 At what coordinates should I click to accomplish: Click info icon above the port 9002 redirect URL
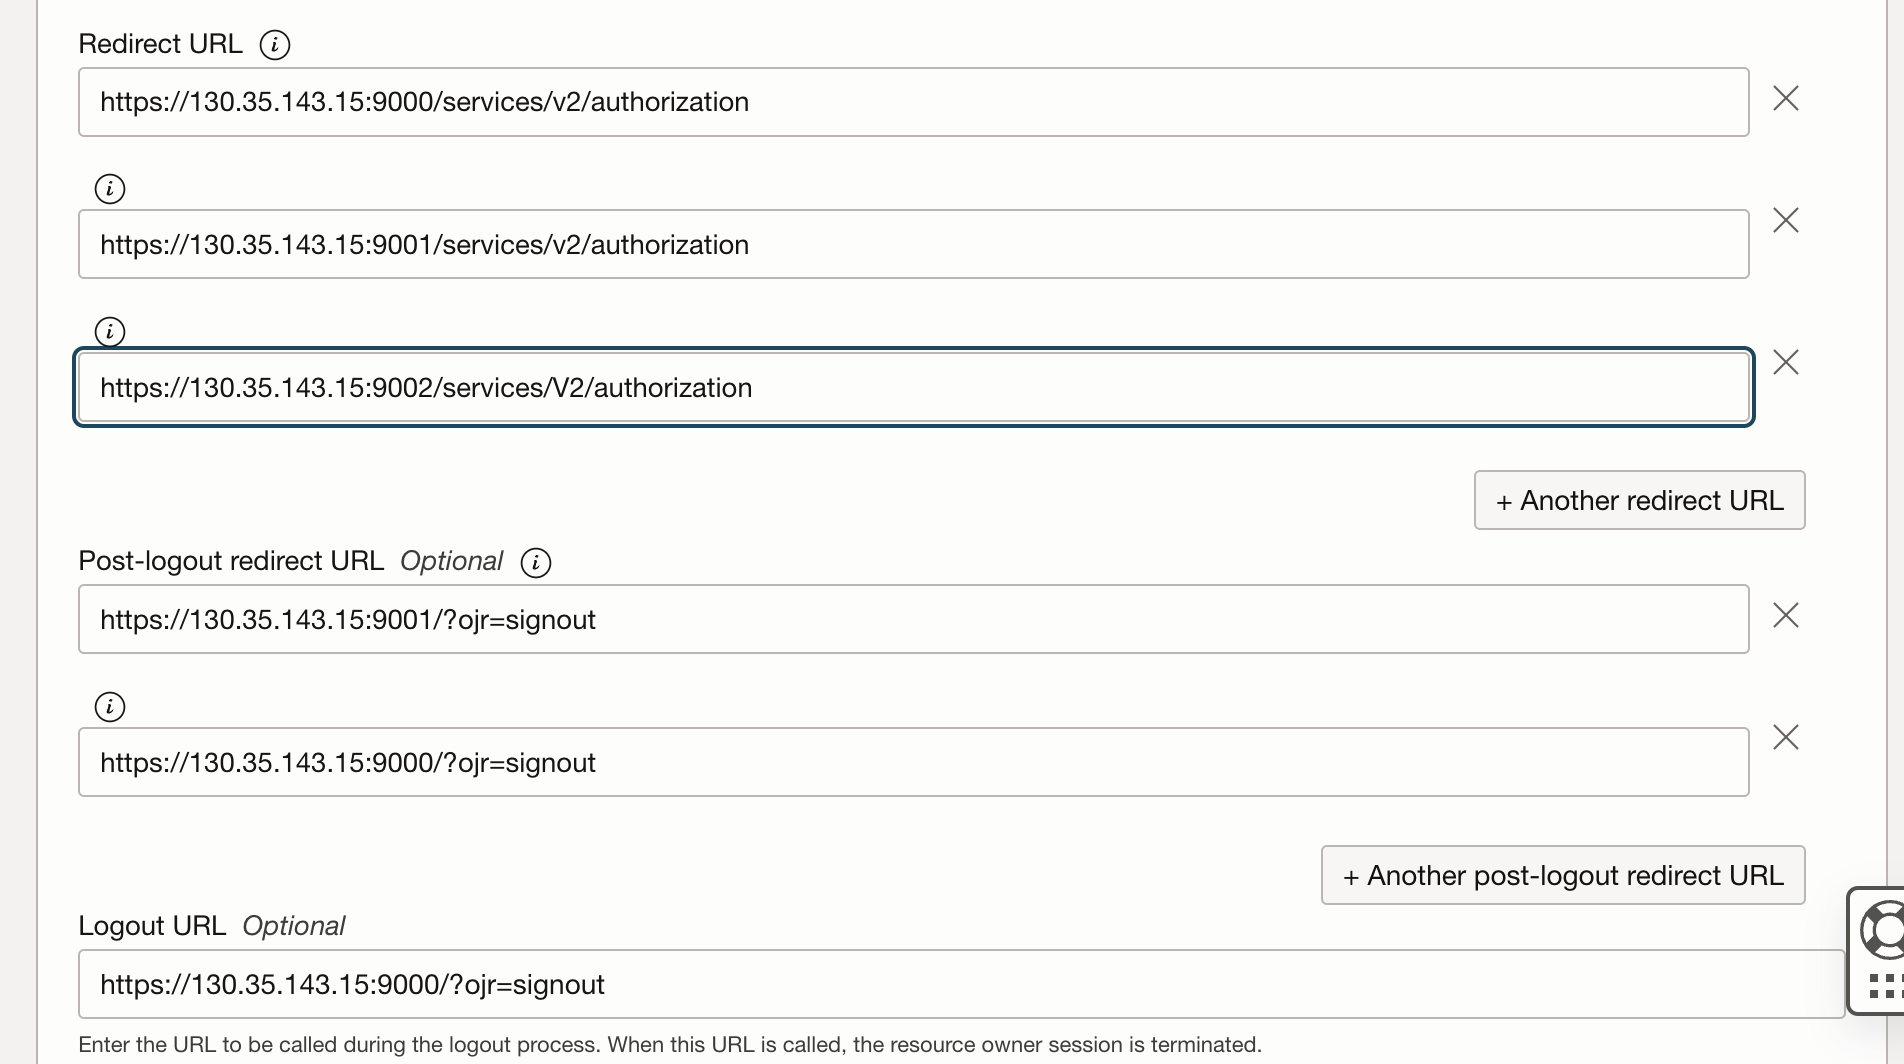[x=110, y=332]
